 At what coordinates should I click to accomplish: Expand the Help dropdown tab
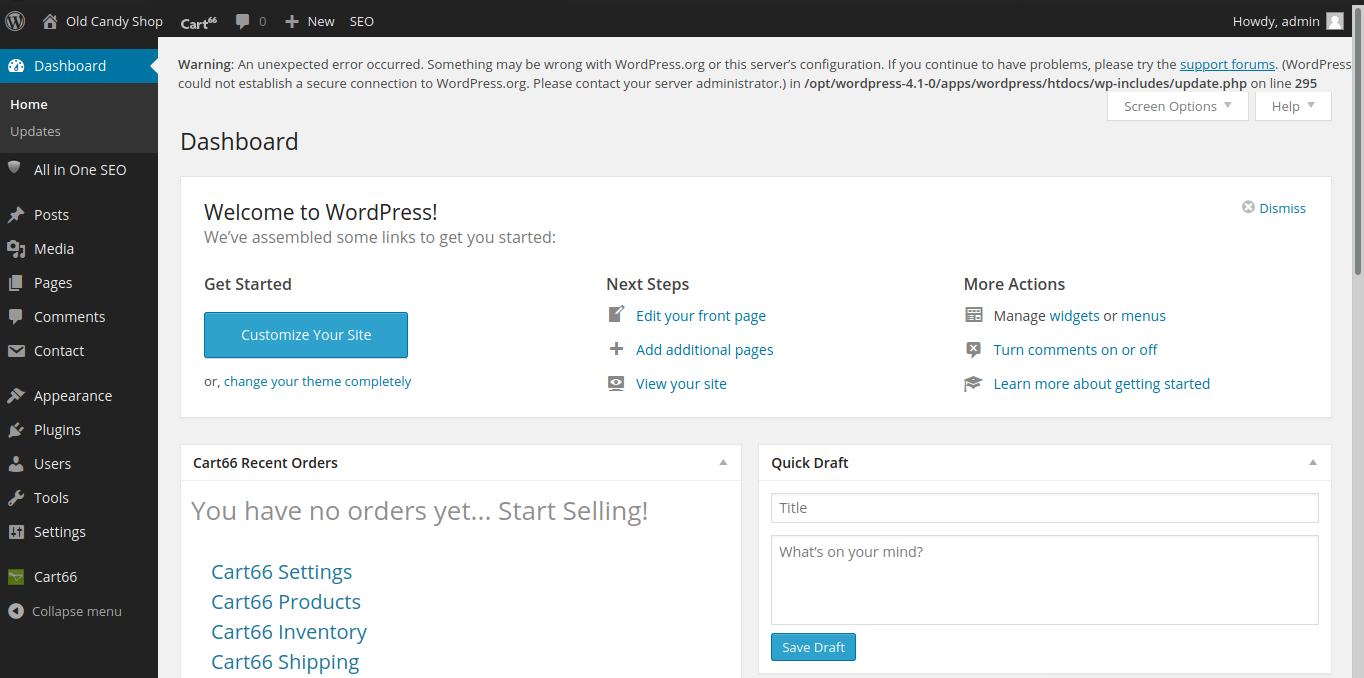coord(1293,106)
